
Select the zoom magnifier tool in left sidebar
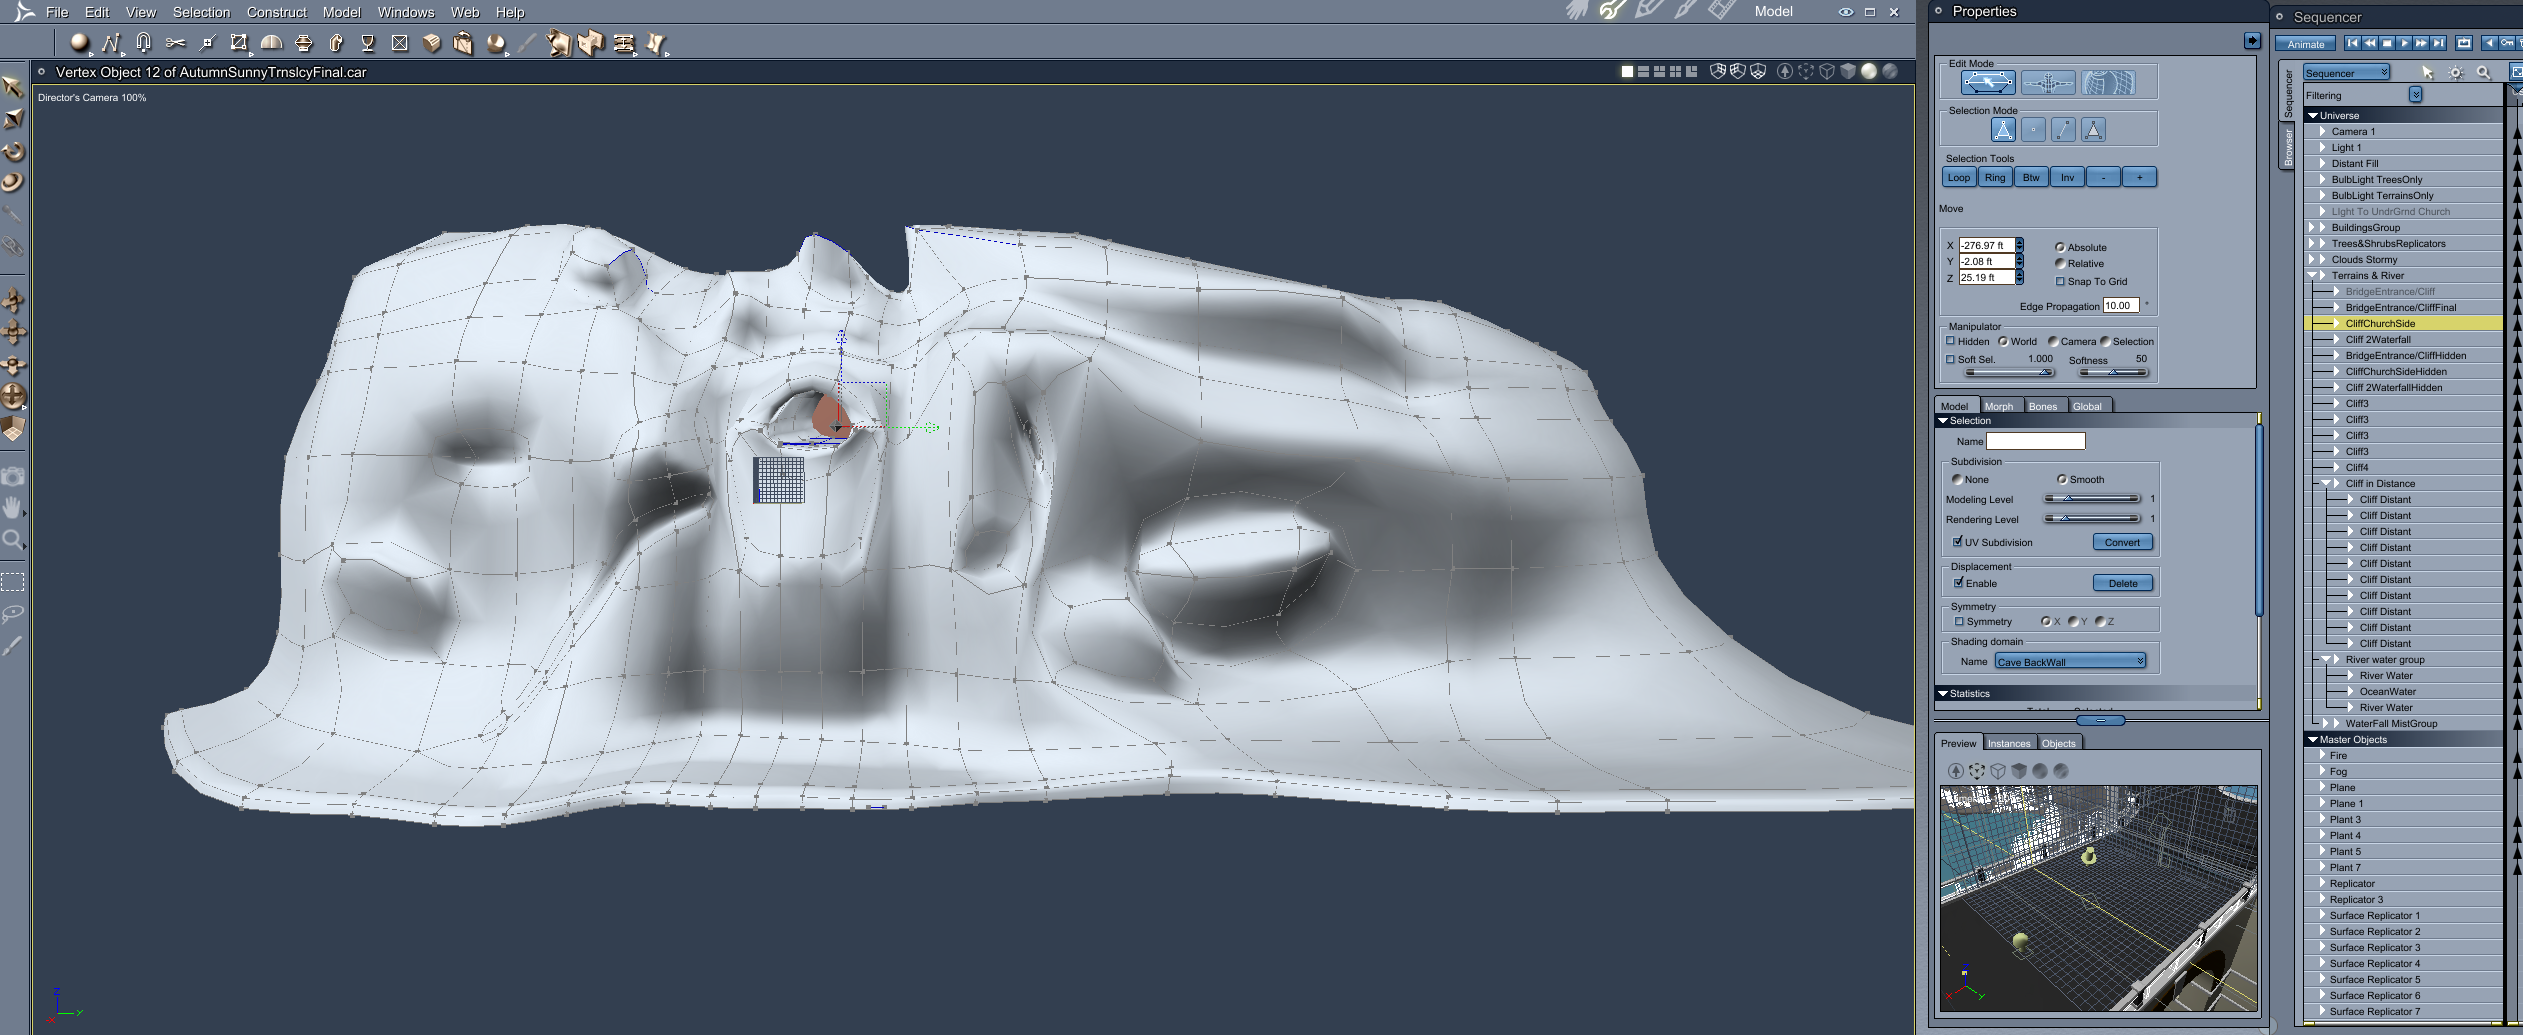[12, 540]
